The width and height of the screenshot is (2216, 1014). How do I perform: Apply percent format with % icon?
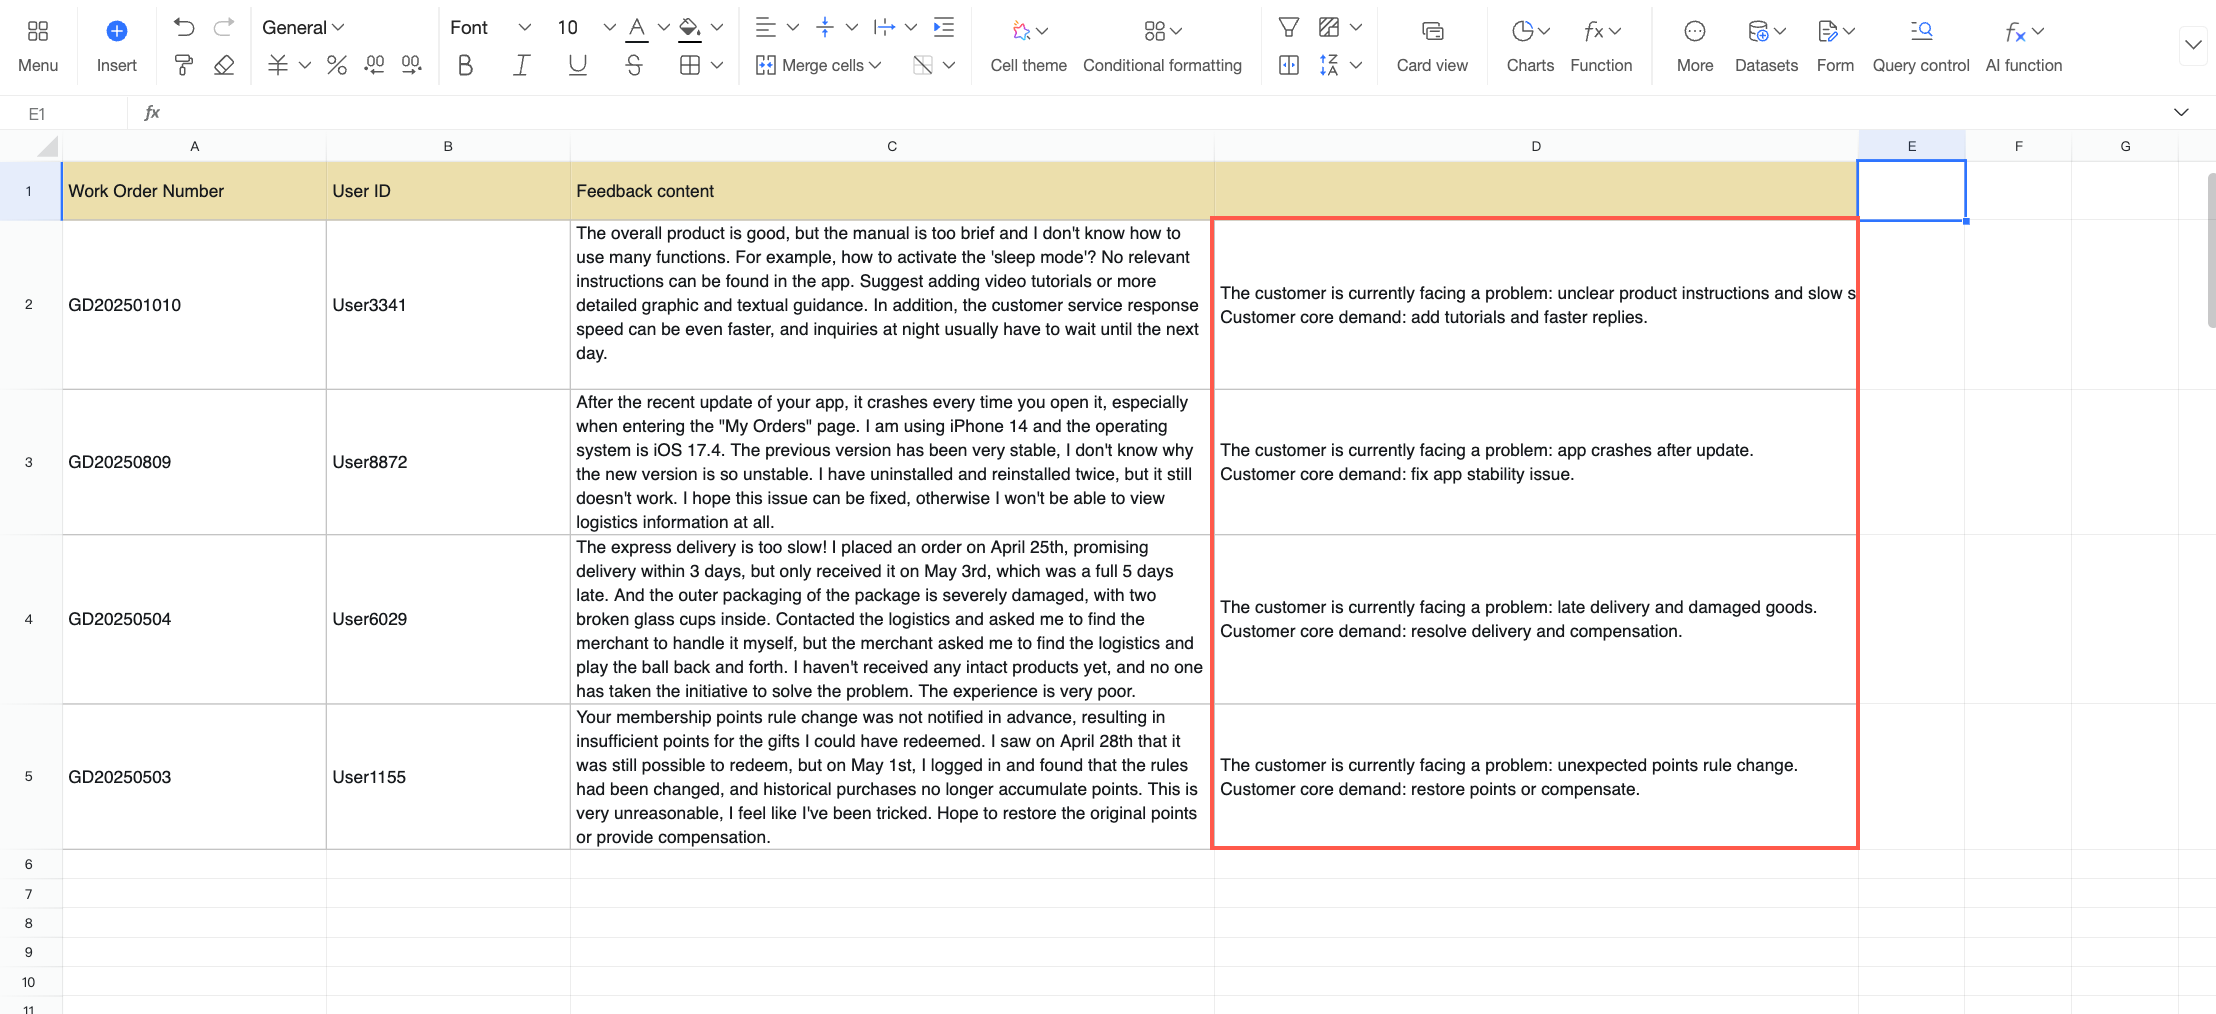coord(337,66)
